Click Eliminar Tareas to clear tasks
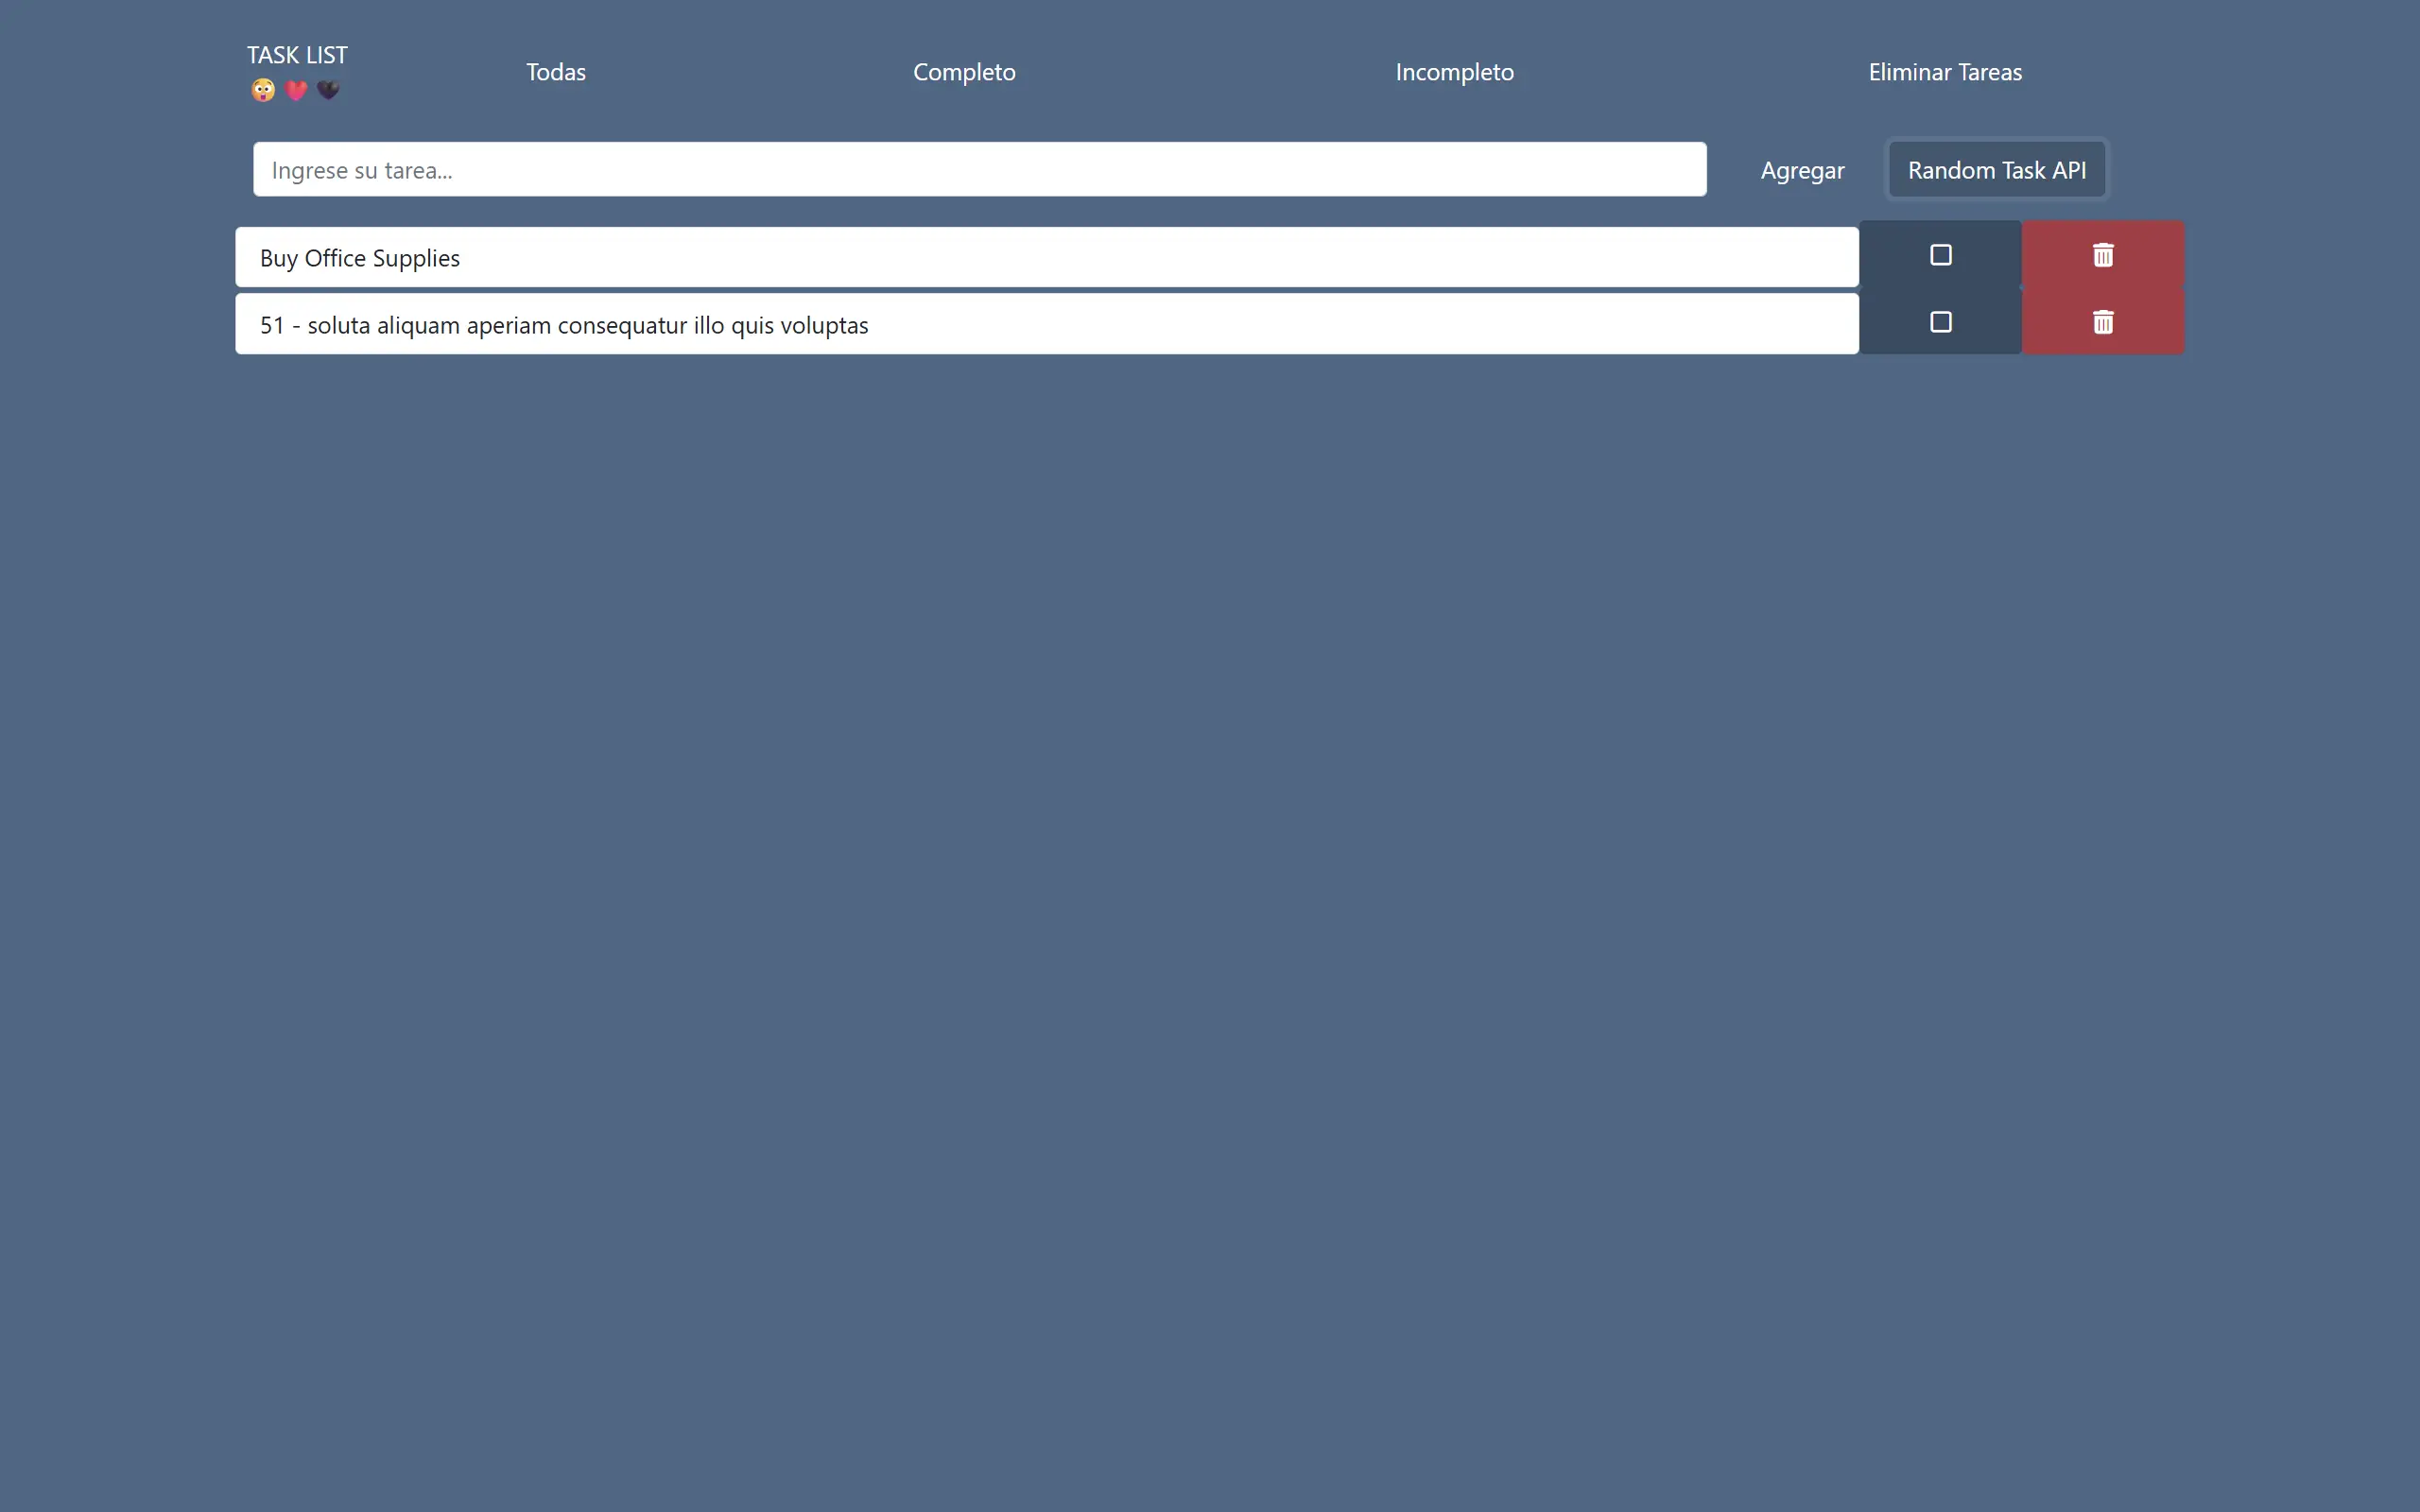This screenshot has width=2420, height=1512. pyautogui.click(x=1945, y=72)
